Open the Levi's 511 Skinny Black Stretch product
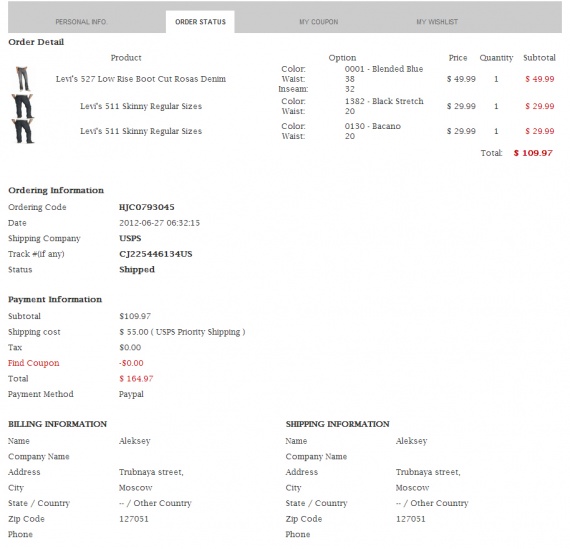Image resolution: width=570 pixels, height=549 pixels. [x=141, y=106]
